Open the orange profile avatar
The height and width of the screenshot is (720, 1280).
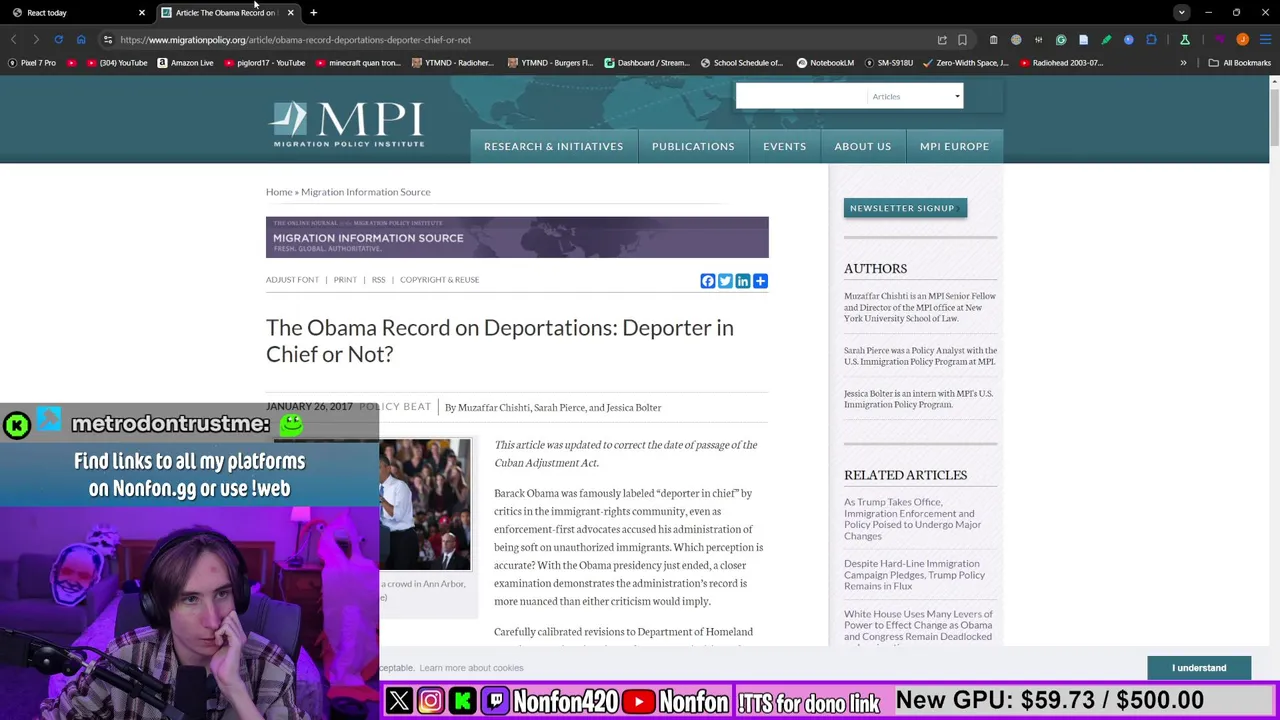1243,40
